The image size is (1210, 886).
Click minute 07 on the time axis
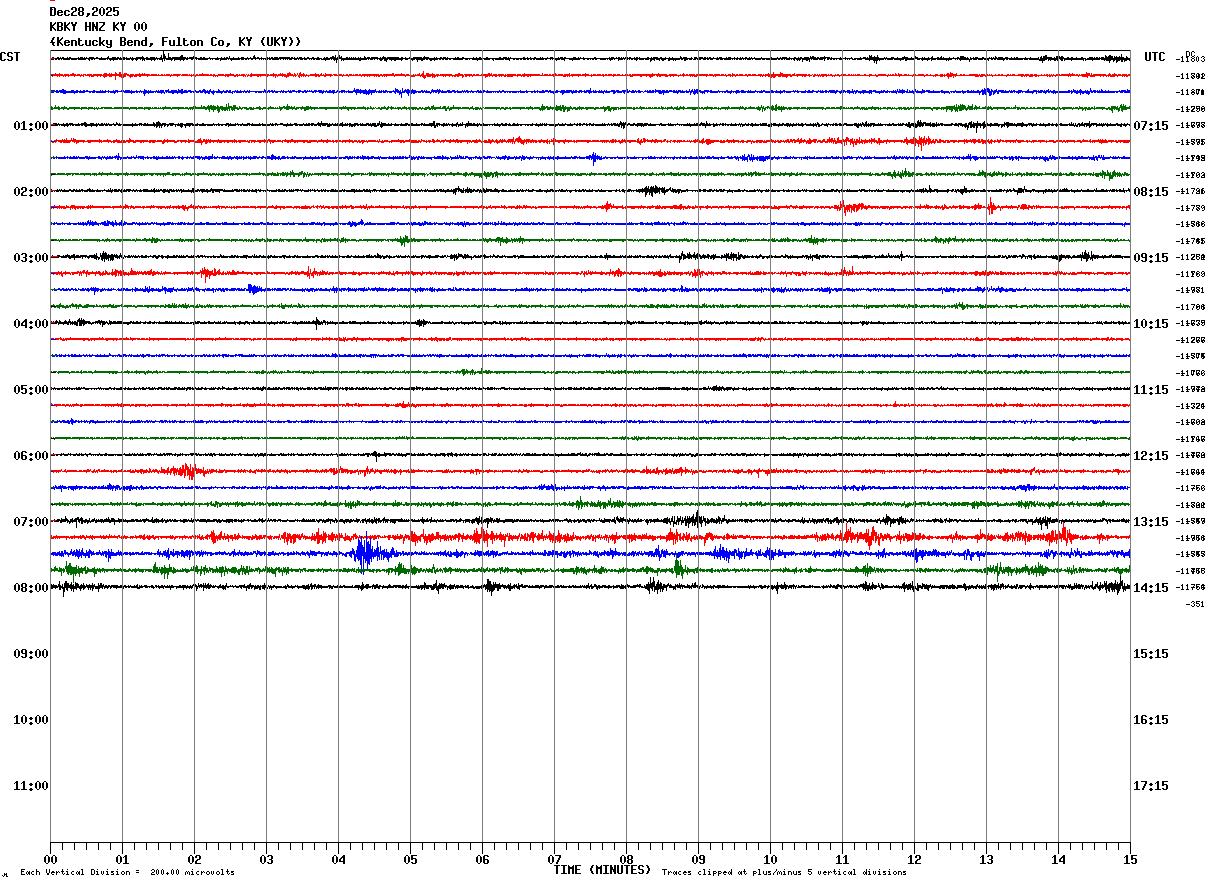554,859
